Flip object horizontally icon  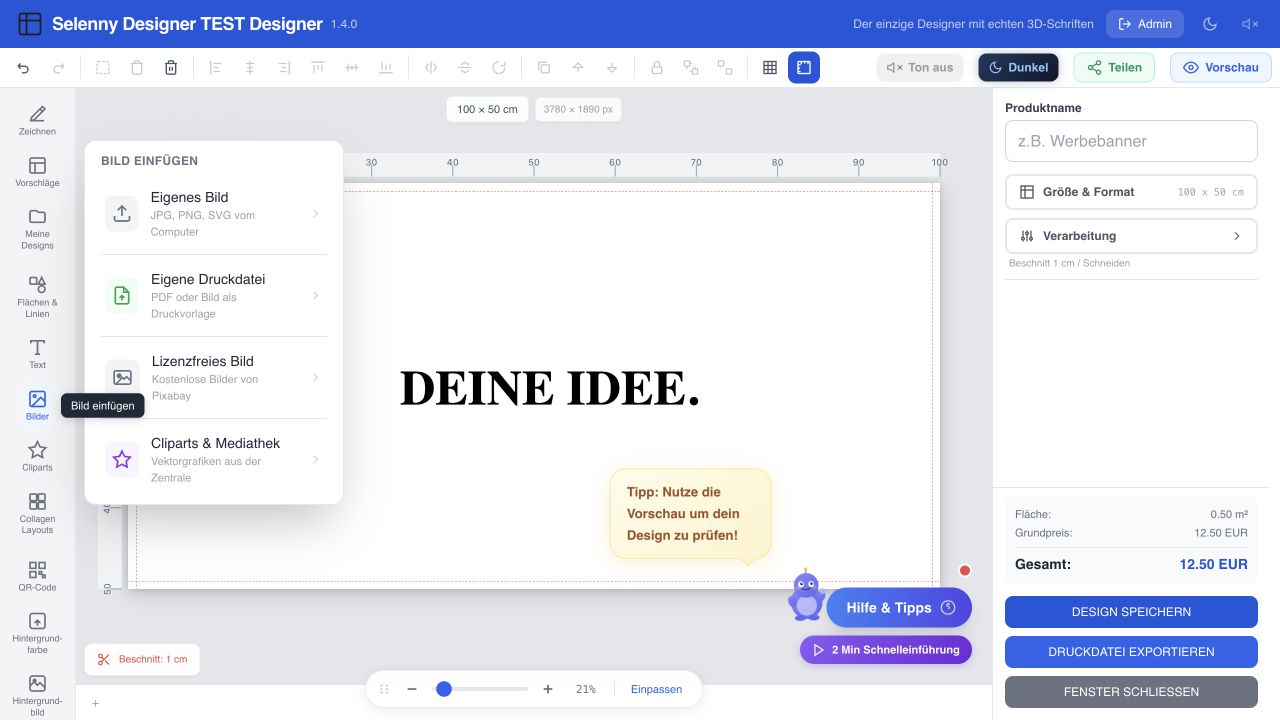[431, 68]
